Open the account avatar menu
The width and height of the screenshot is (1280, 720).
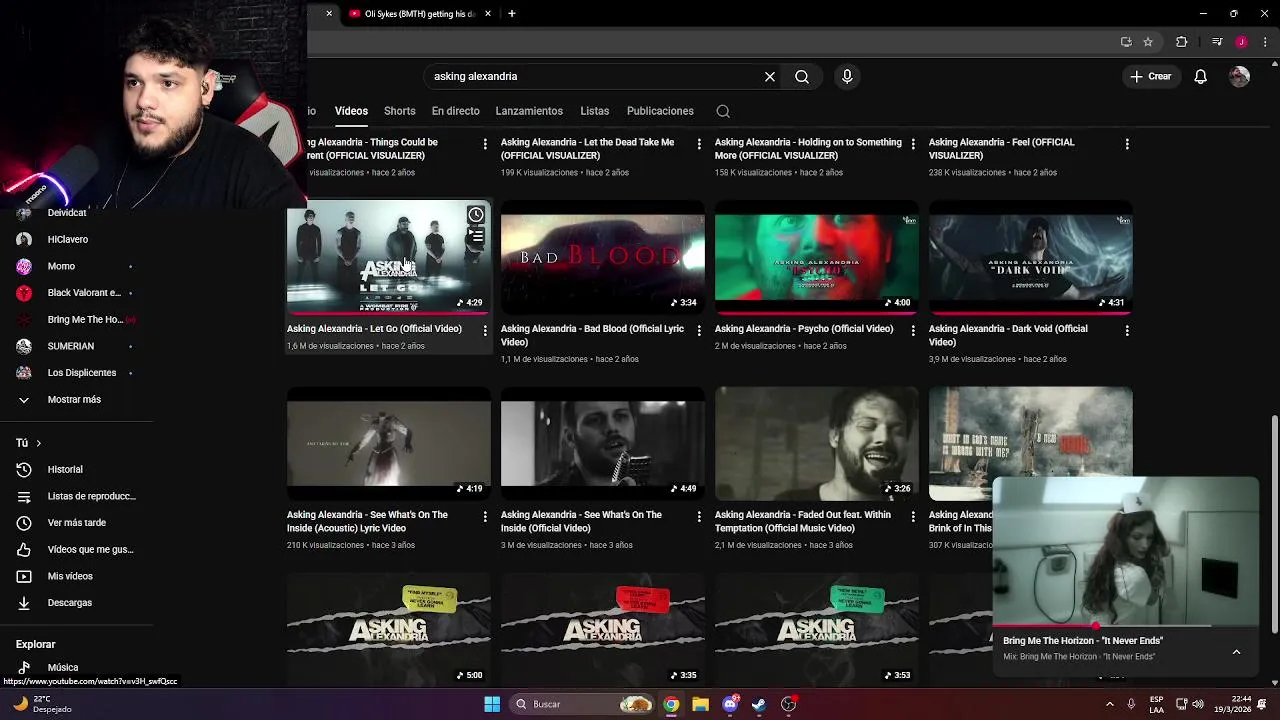(1239, 76)
